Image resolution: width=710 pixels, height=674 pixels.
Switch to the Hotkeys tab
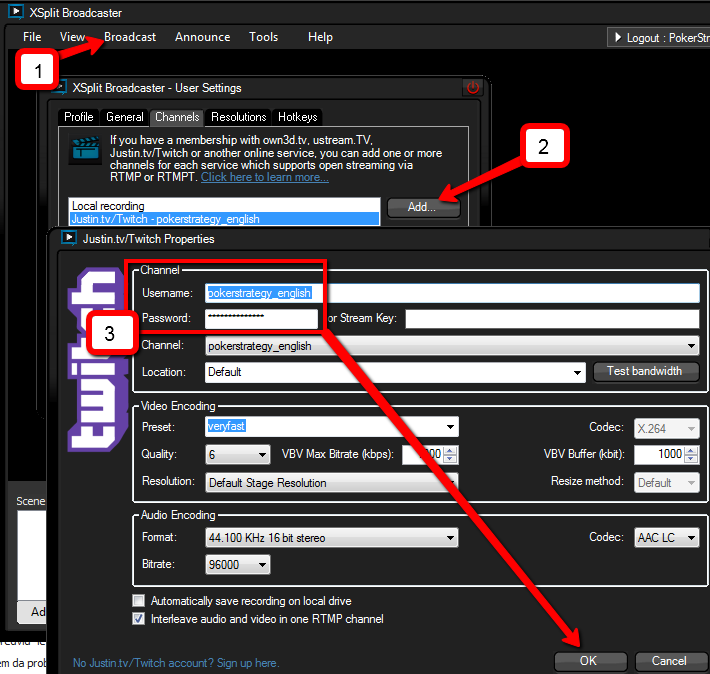297,117
